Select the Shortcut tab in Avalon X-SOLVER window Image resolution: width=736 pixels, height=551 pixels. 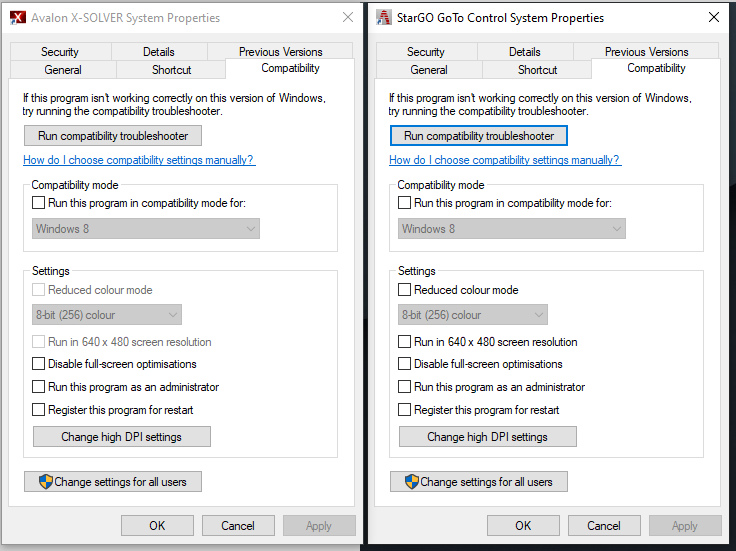pos(171,70)
